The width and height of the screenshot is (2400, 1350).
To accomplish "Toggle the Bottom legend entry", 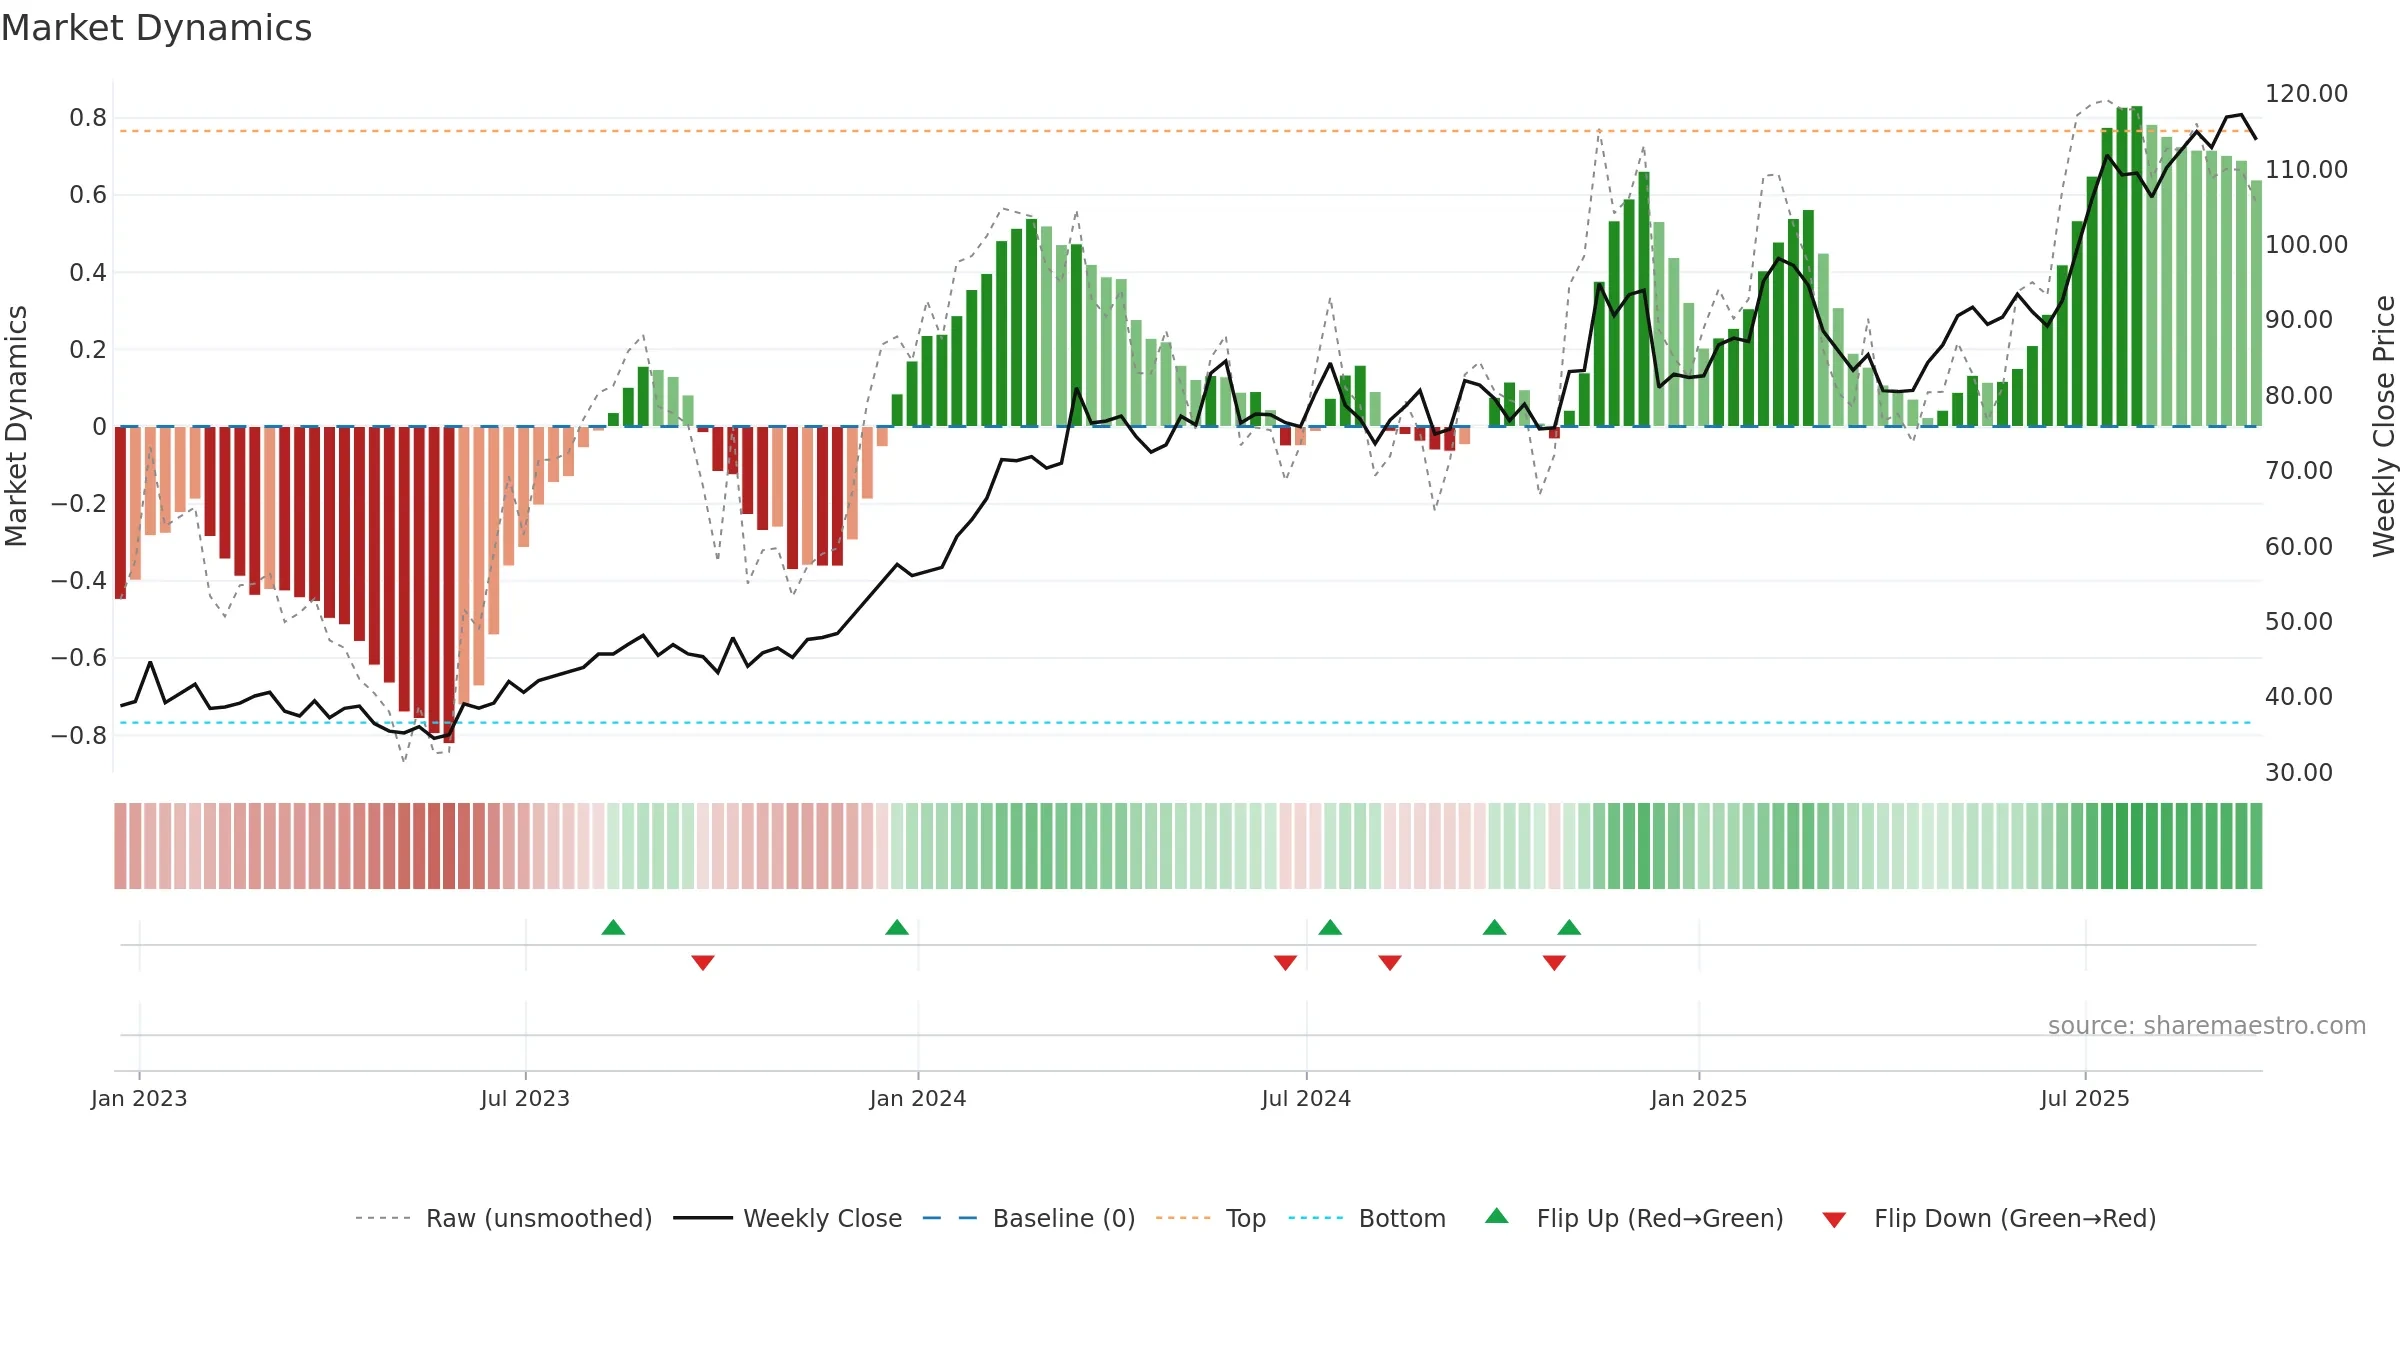I will (x=1367, y=1218).
